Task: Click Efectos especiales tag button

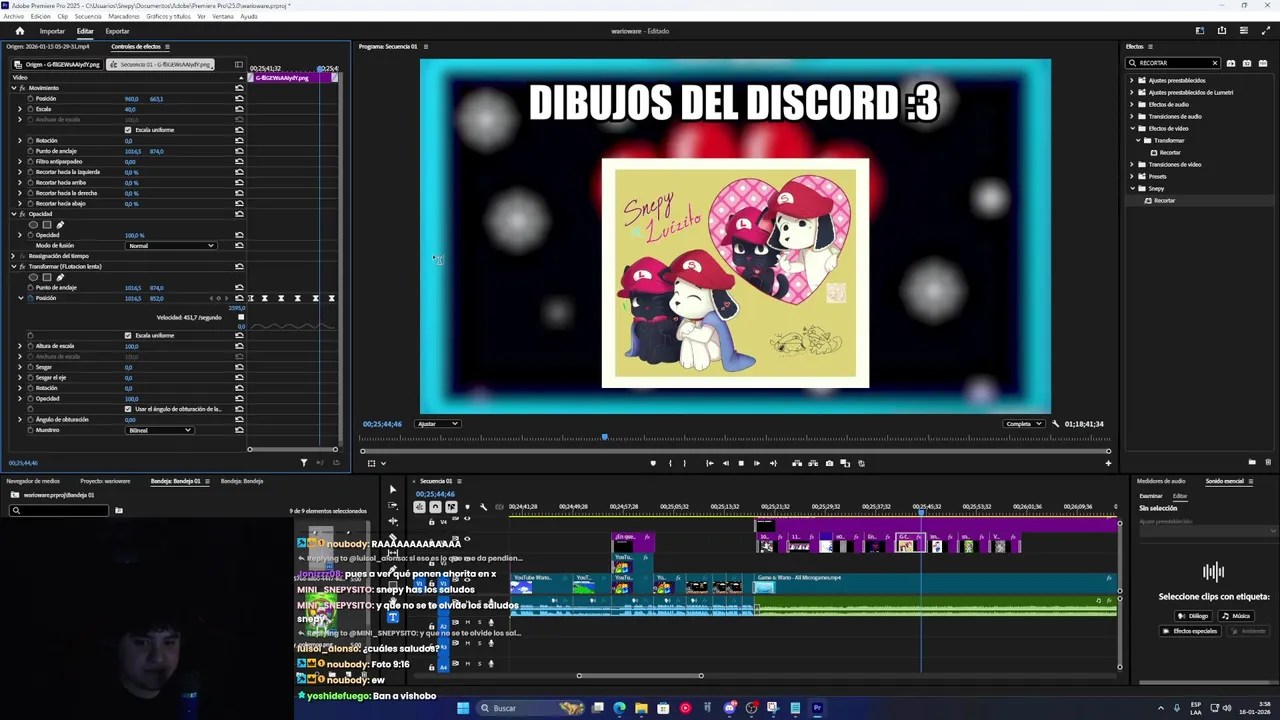Action: tap(1191, 631)
